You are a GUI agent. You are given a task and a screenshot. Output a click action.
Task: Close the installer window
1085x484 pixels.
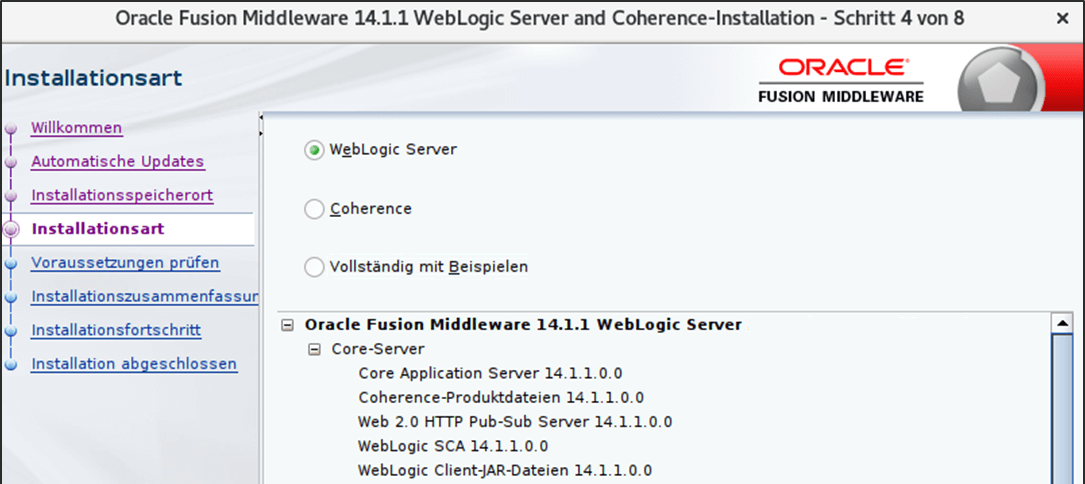1062,19
